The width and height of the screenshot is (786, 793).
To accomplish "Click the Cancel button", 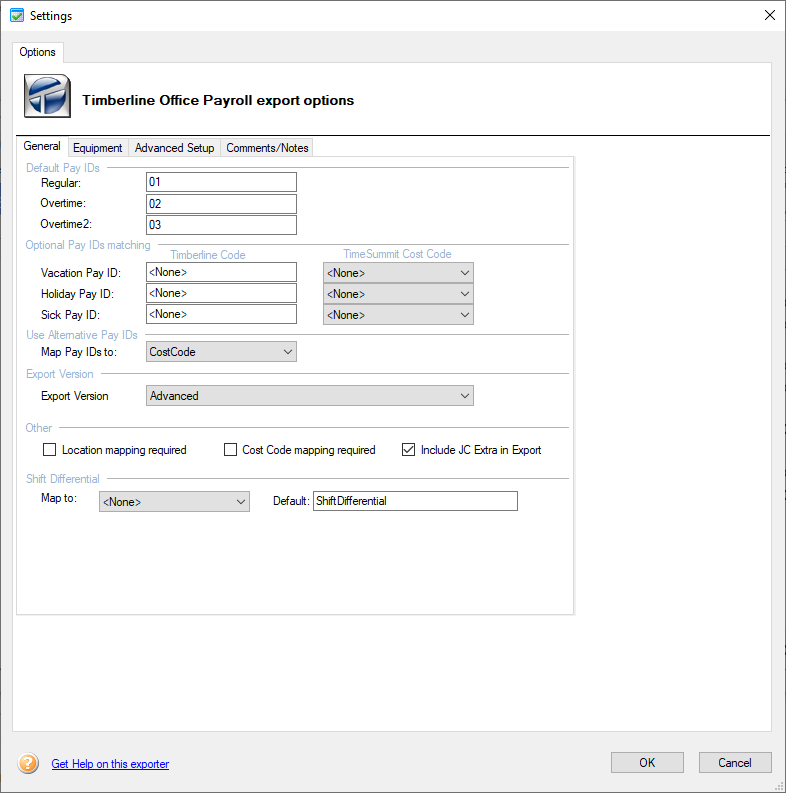I will pos(735,763).
